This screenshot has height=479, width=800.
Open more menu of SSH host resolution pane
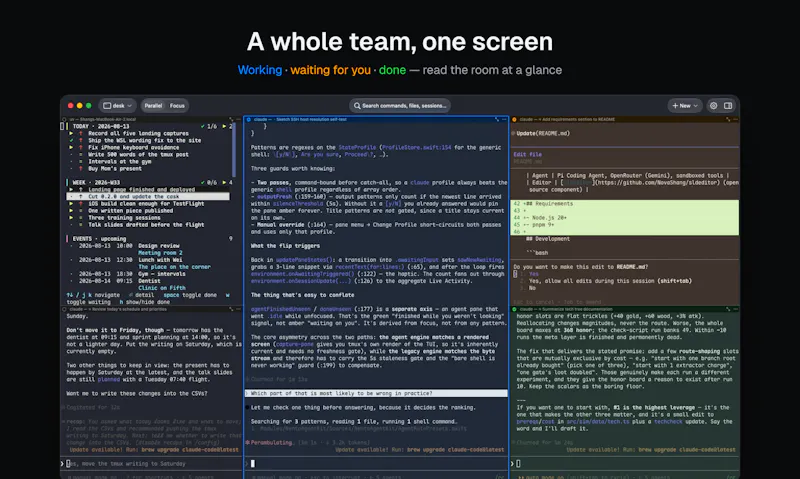(504, 119)
